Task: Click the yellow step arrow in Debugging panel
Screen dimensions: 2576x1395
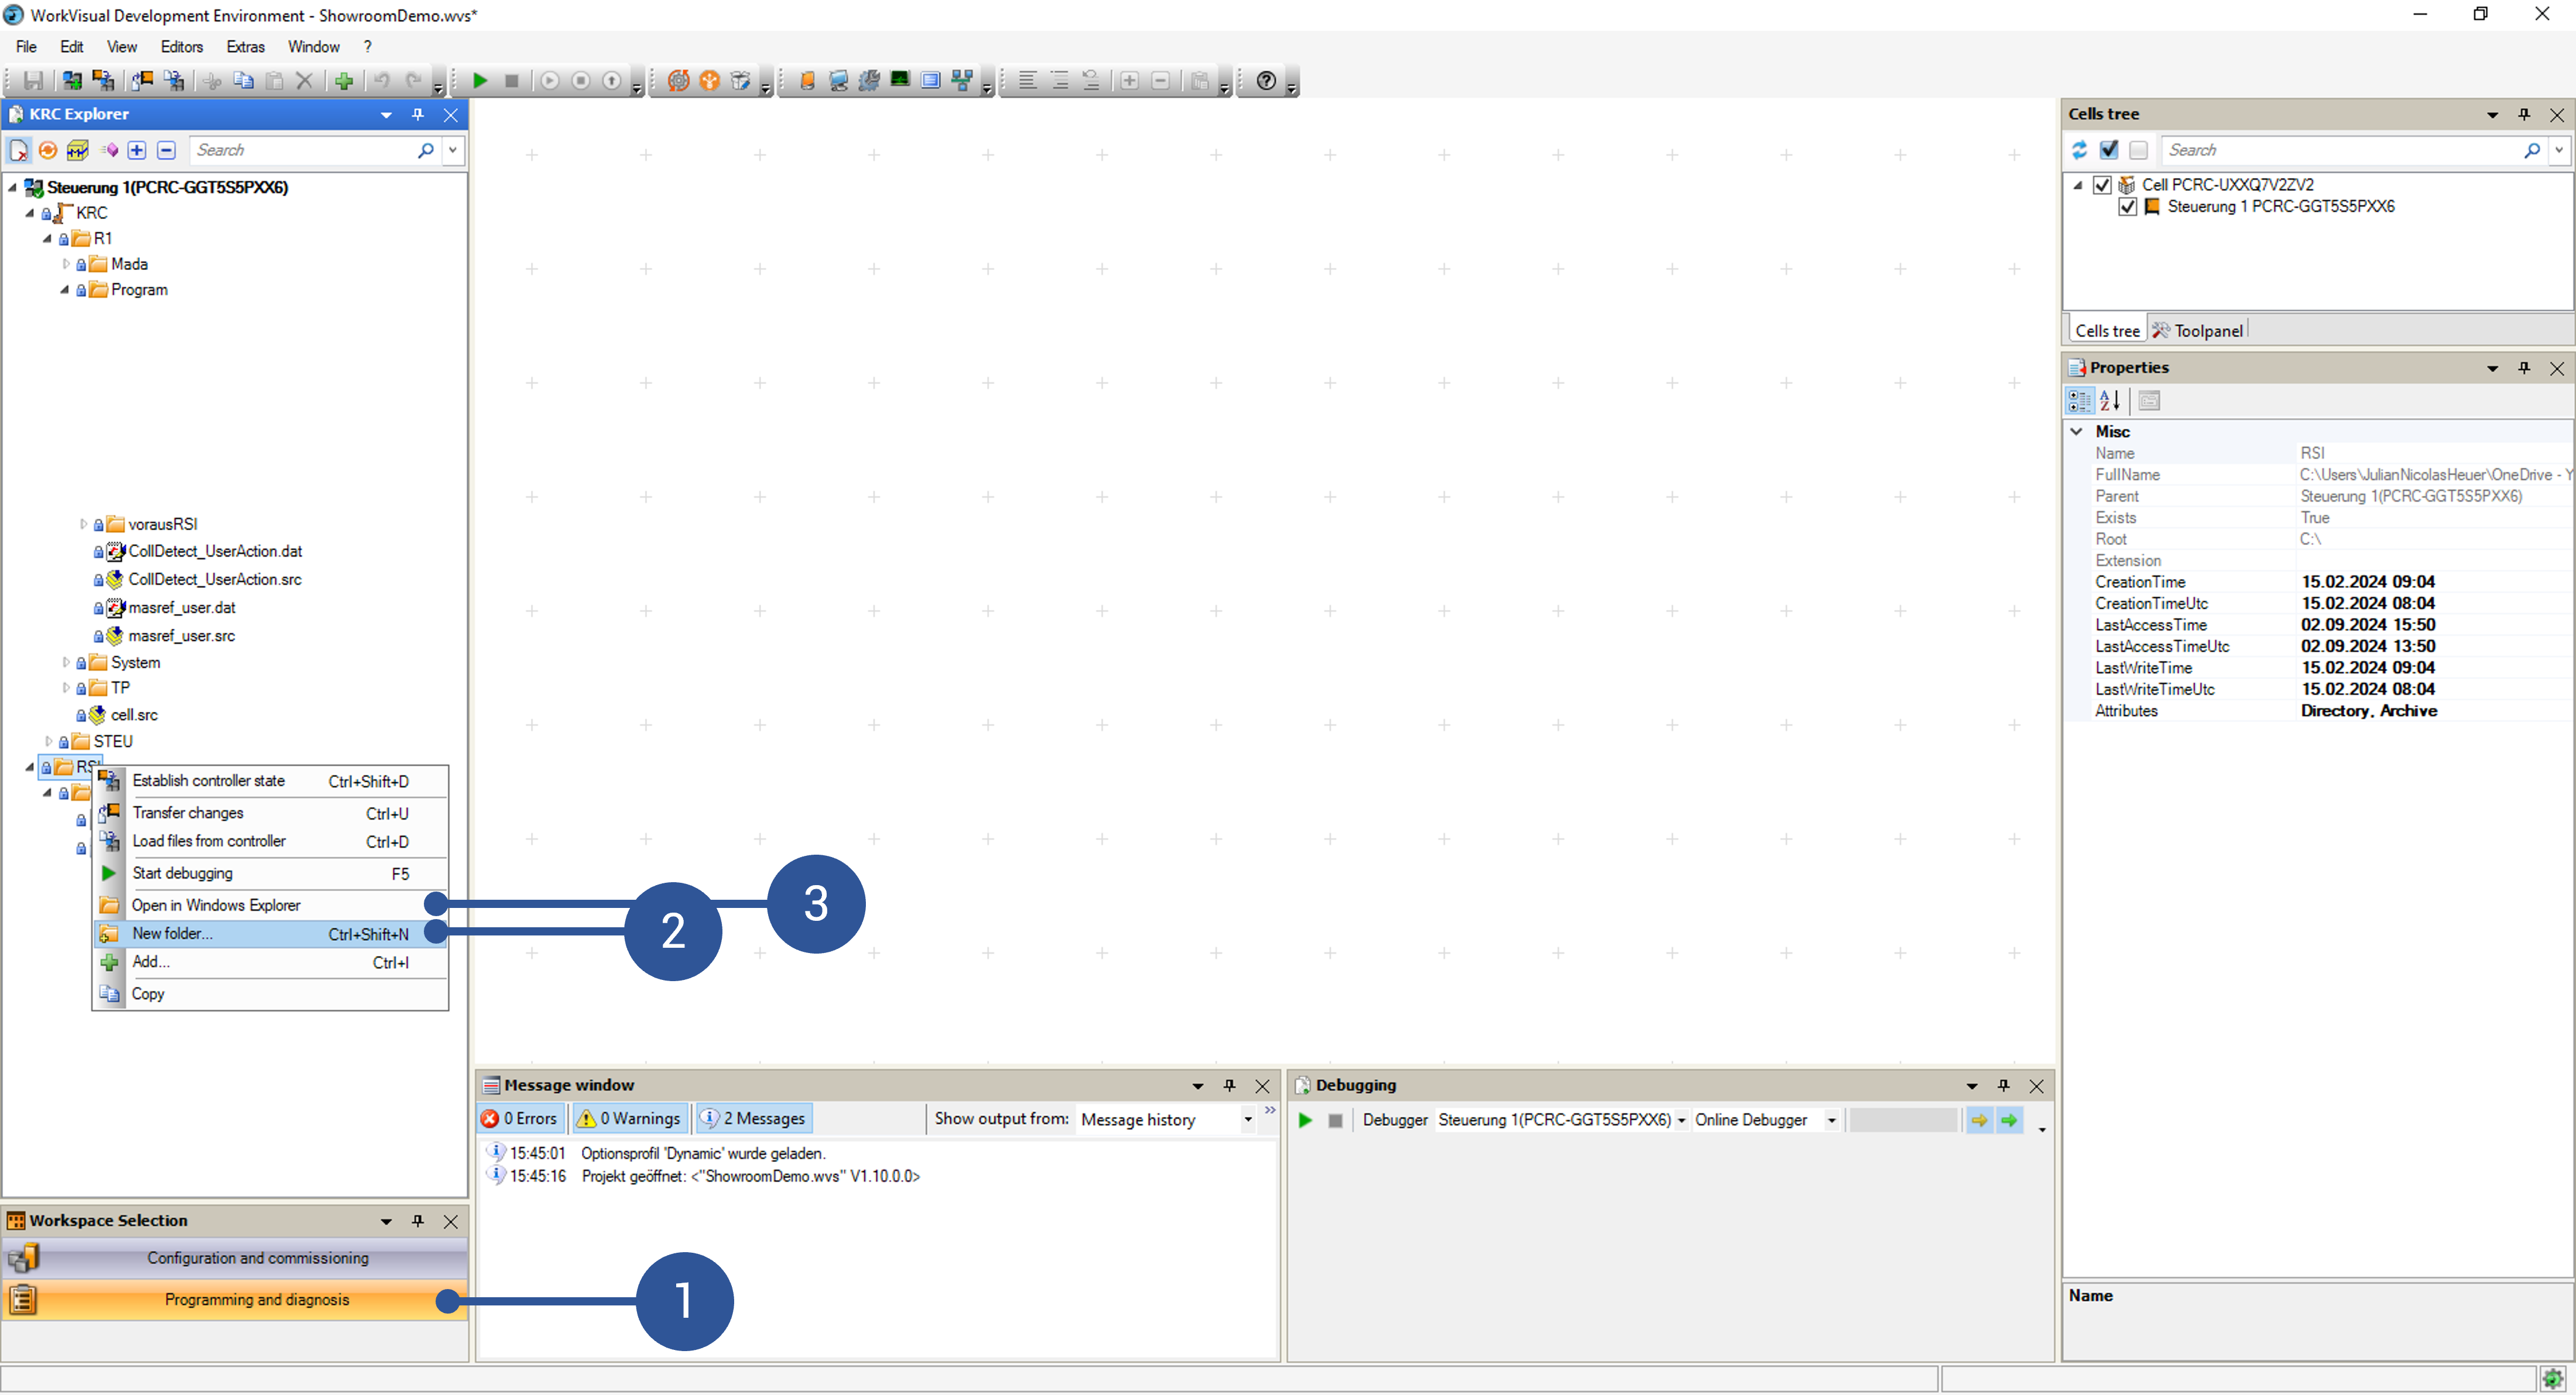Action: [x=1979, y=1120]
